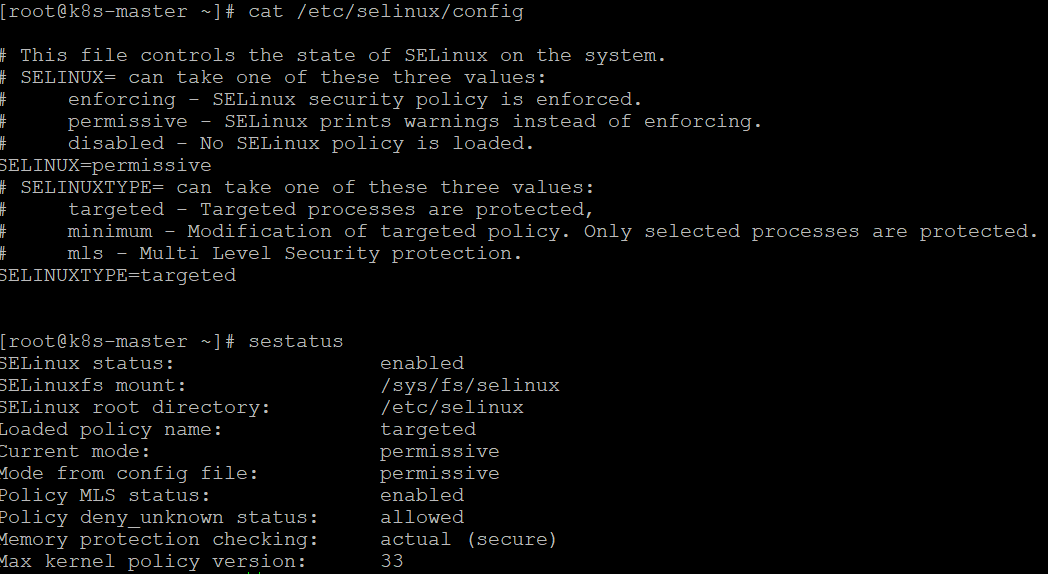Viewport: 1048px width, 574px height.
Task: Click the 'targeted' value of Loaded policy name
Action: tap(428, 429)
